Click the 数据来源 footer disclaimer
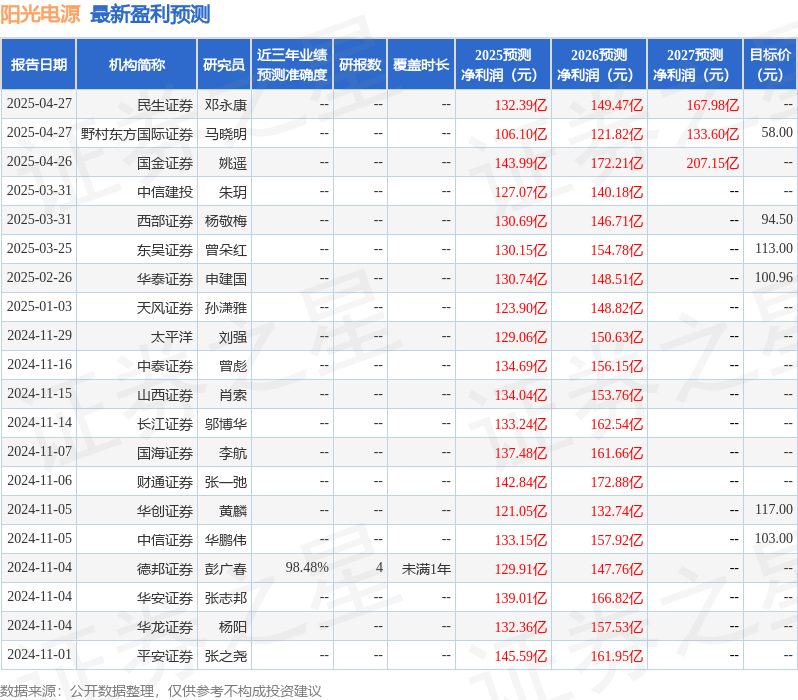The height and width of the screenshot is (700, 798). [161, 691]
